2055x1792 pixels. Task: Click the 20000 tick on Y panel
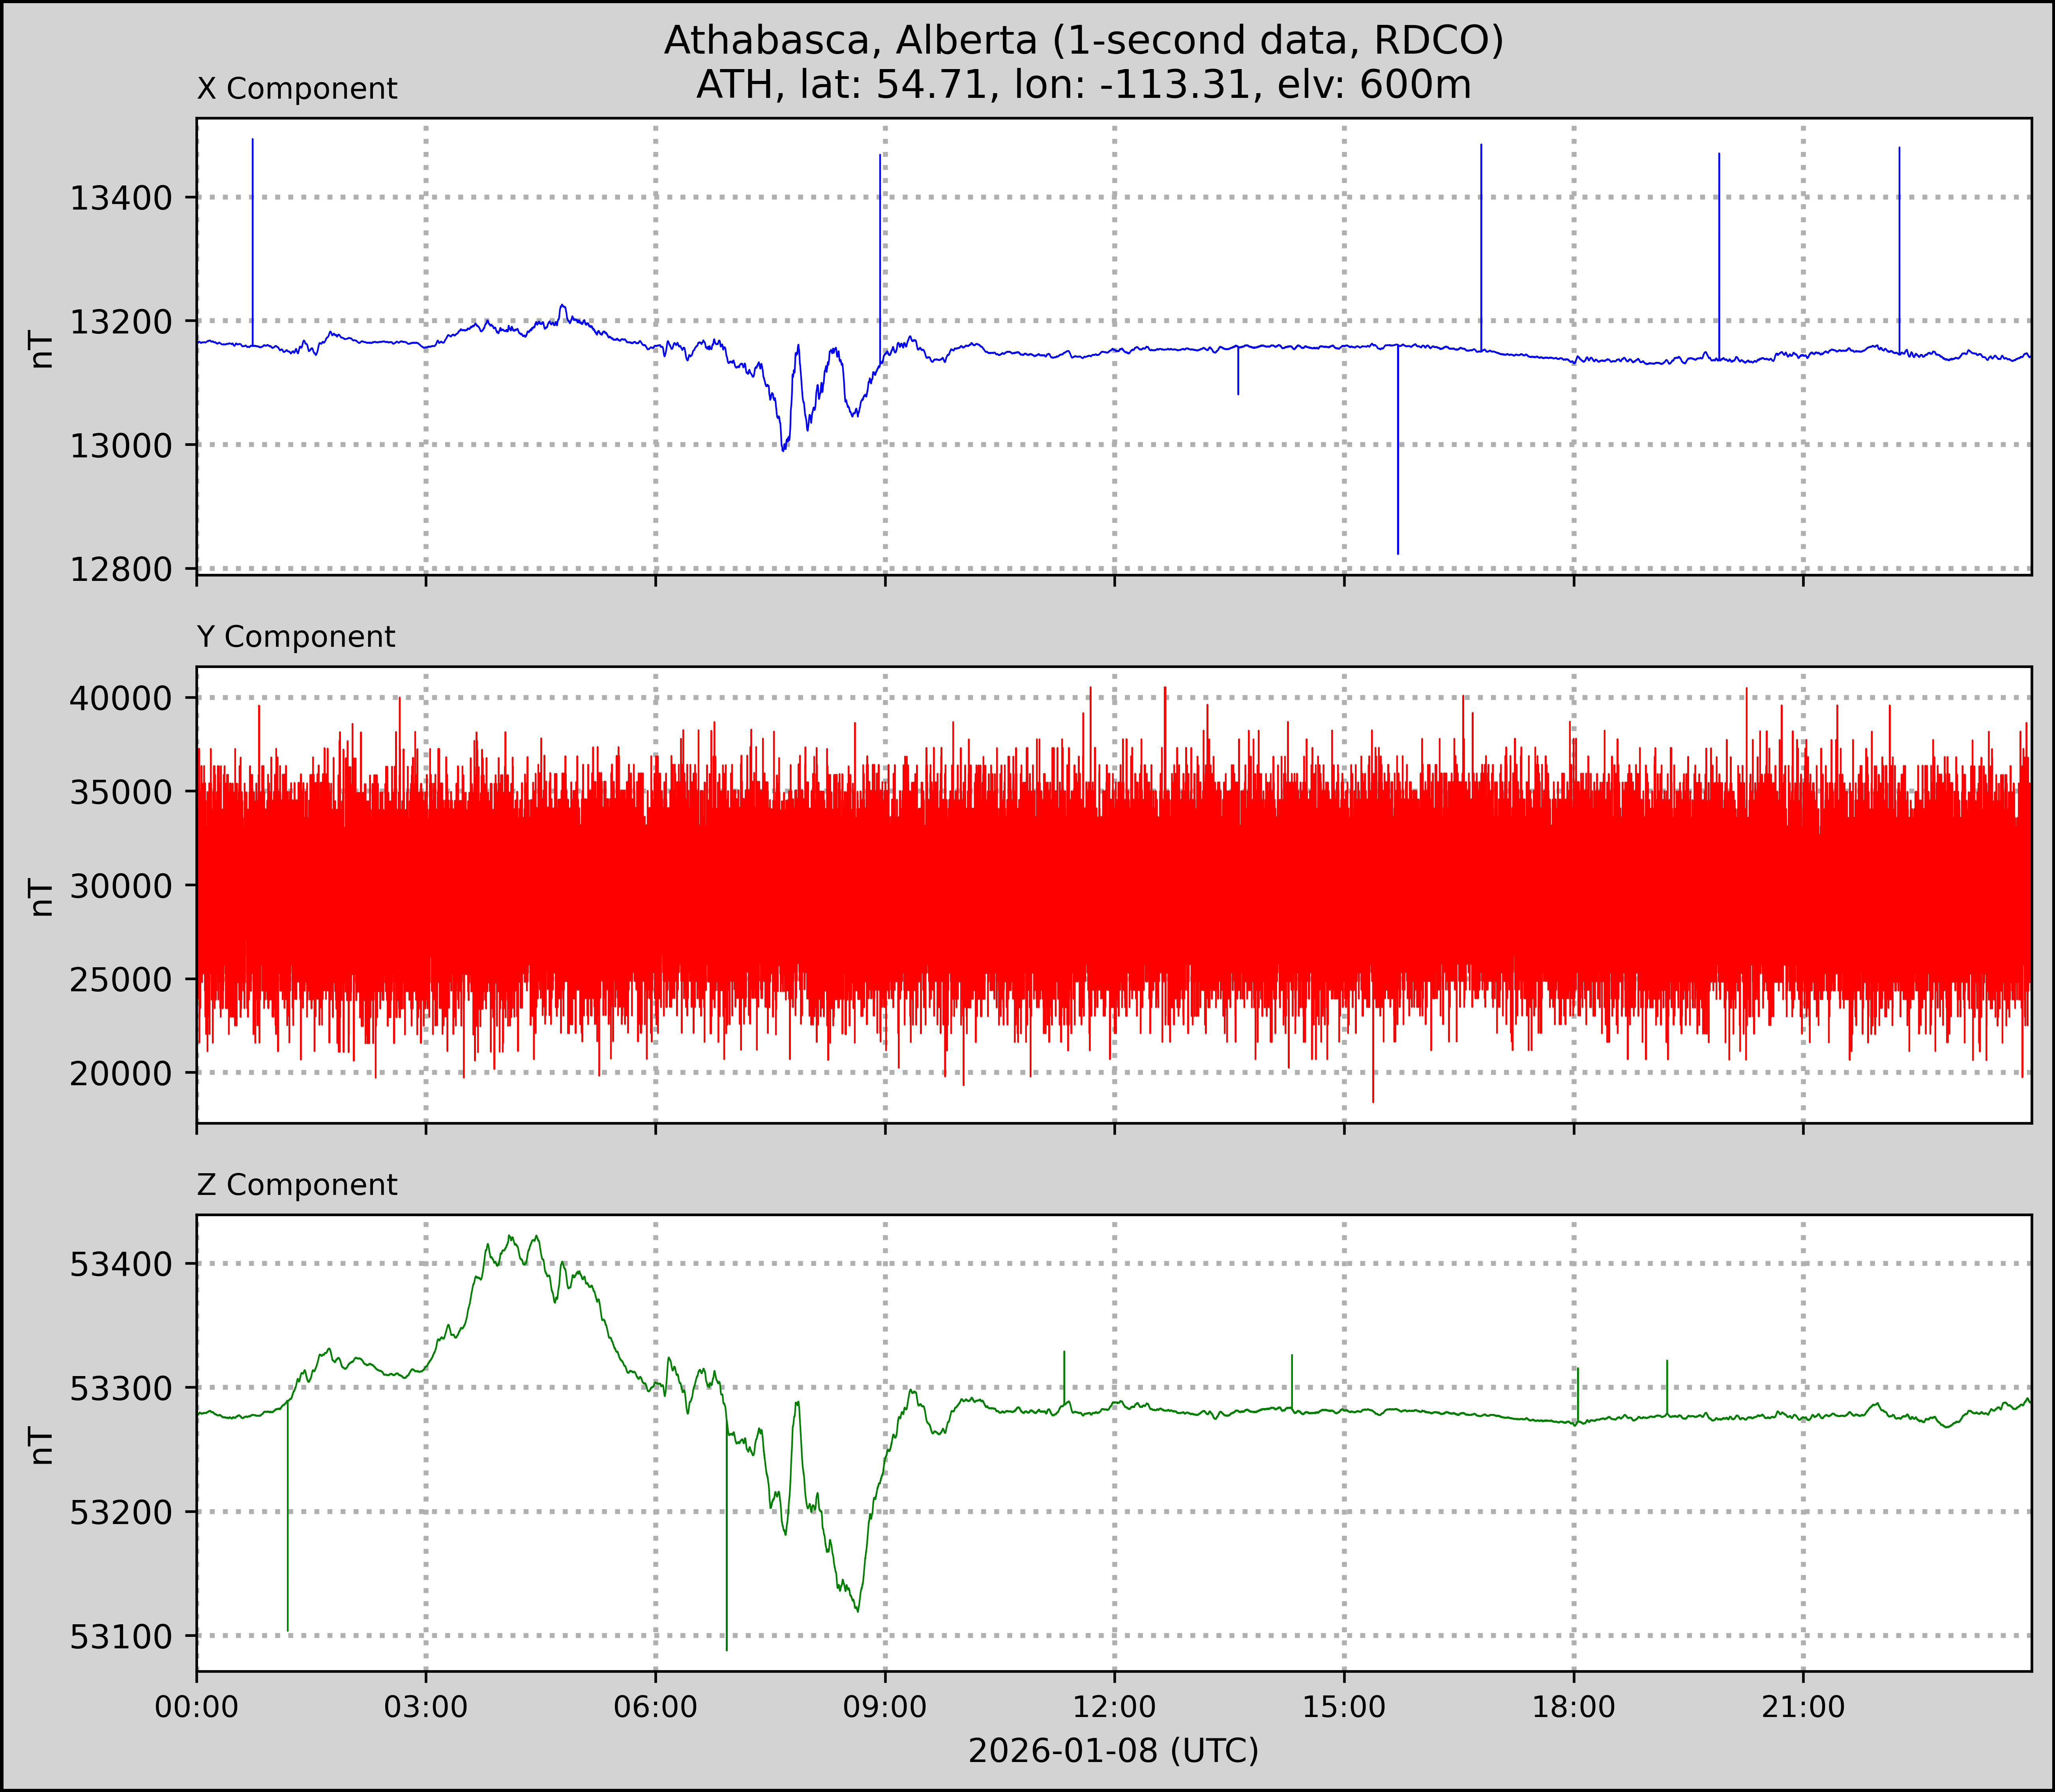(121, 1073)
